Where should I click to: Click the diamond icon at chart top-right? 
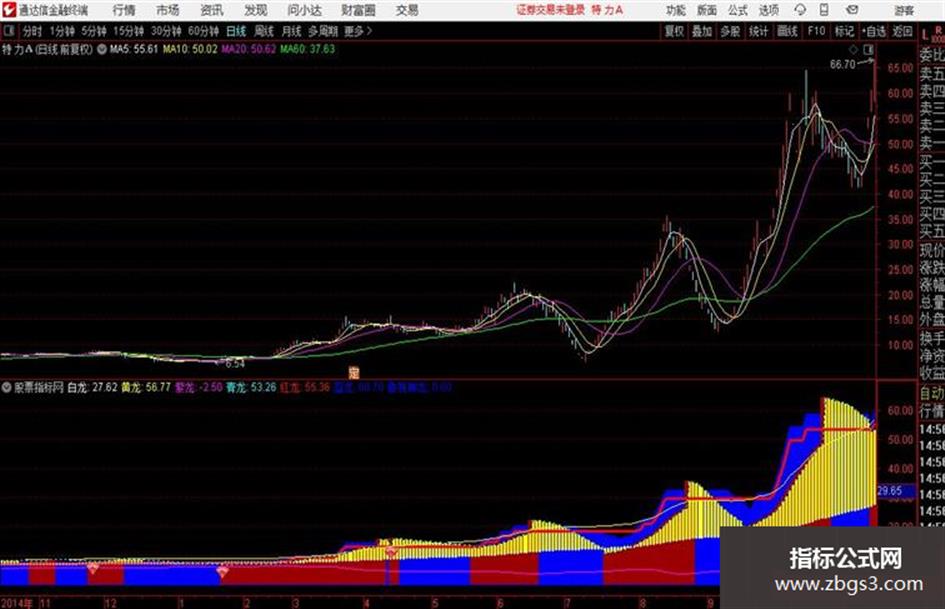pos(854,50)
